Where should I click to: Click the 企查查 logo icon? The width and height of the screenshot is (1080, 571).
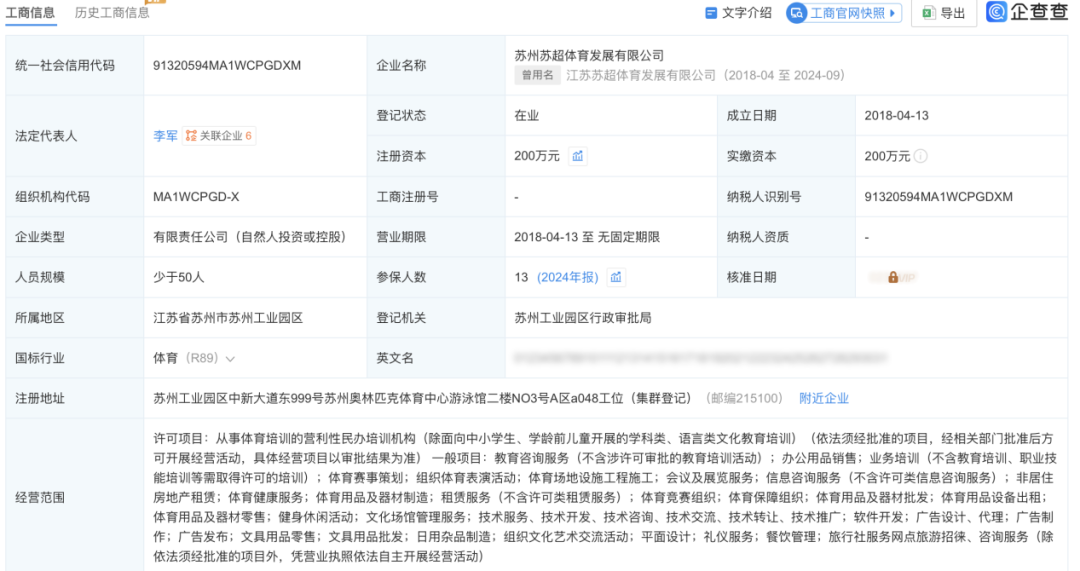(996, 12)
